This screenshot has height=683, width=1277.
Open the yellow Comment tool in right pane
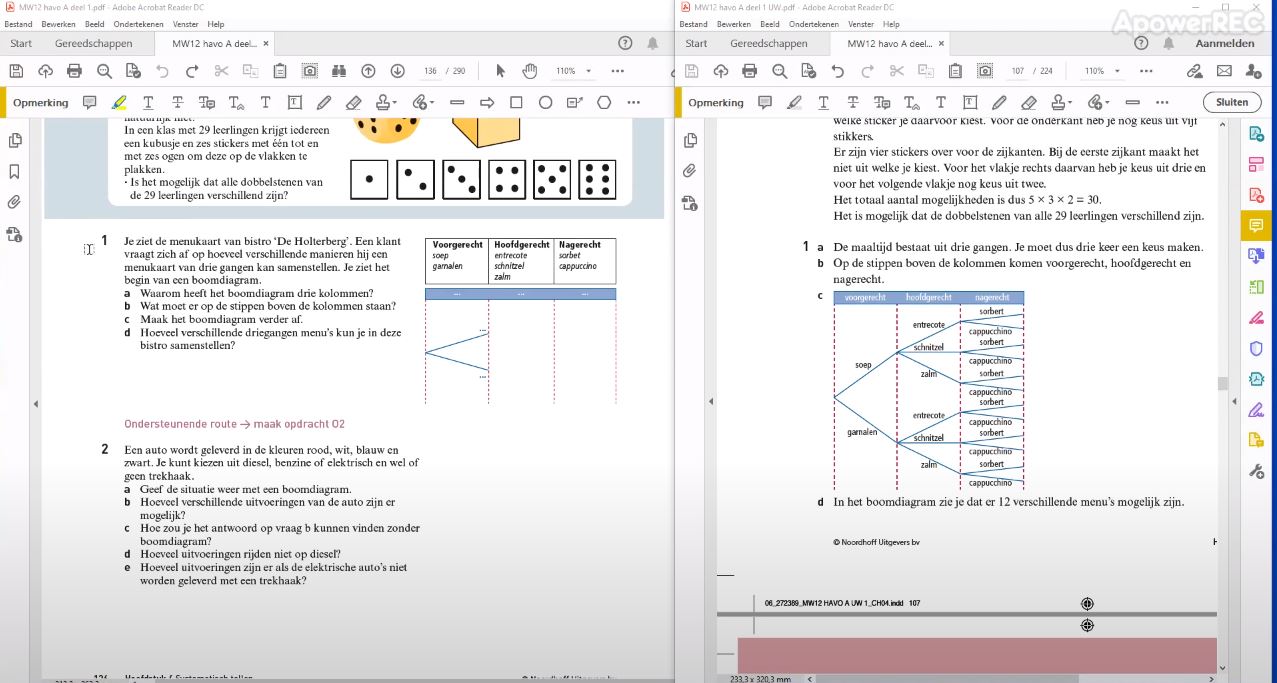[1257, 225]
